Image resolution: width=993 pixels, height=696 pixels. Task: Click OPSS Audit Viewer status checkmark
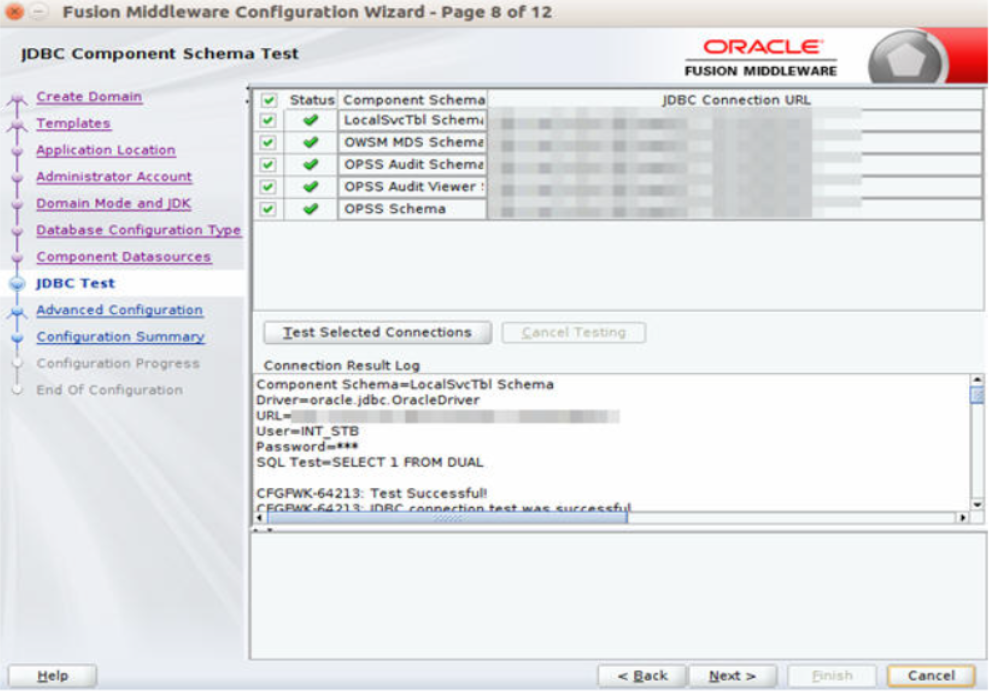coord(309,185)
